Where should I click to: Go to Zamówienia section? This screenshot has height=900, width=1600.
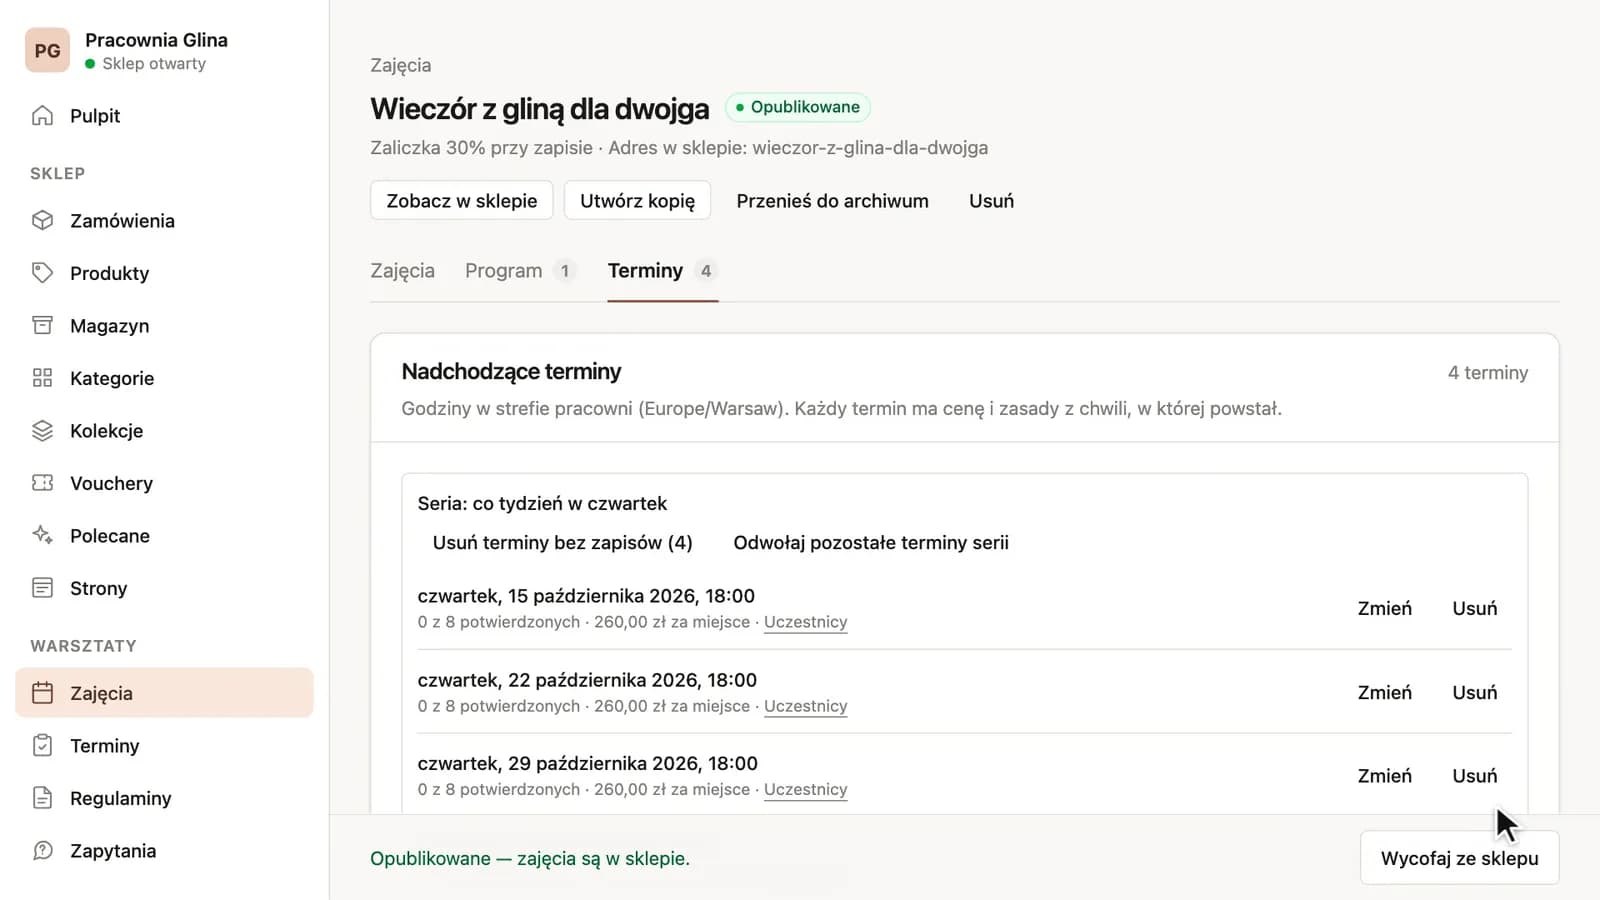(x=164, y=221)
